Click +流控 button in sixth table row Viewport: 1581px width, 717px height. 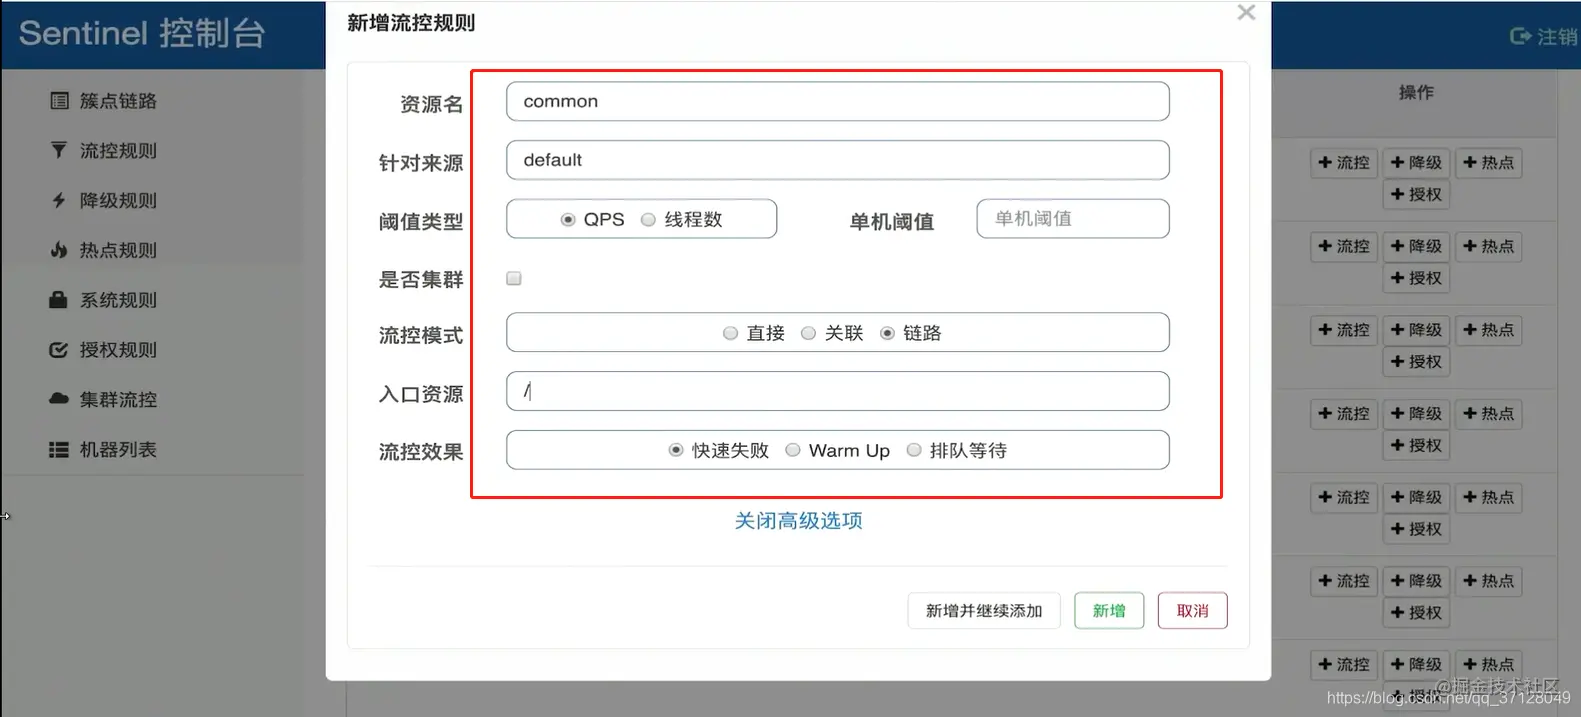(x=1344, y=581)
